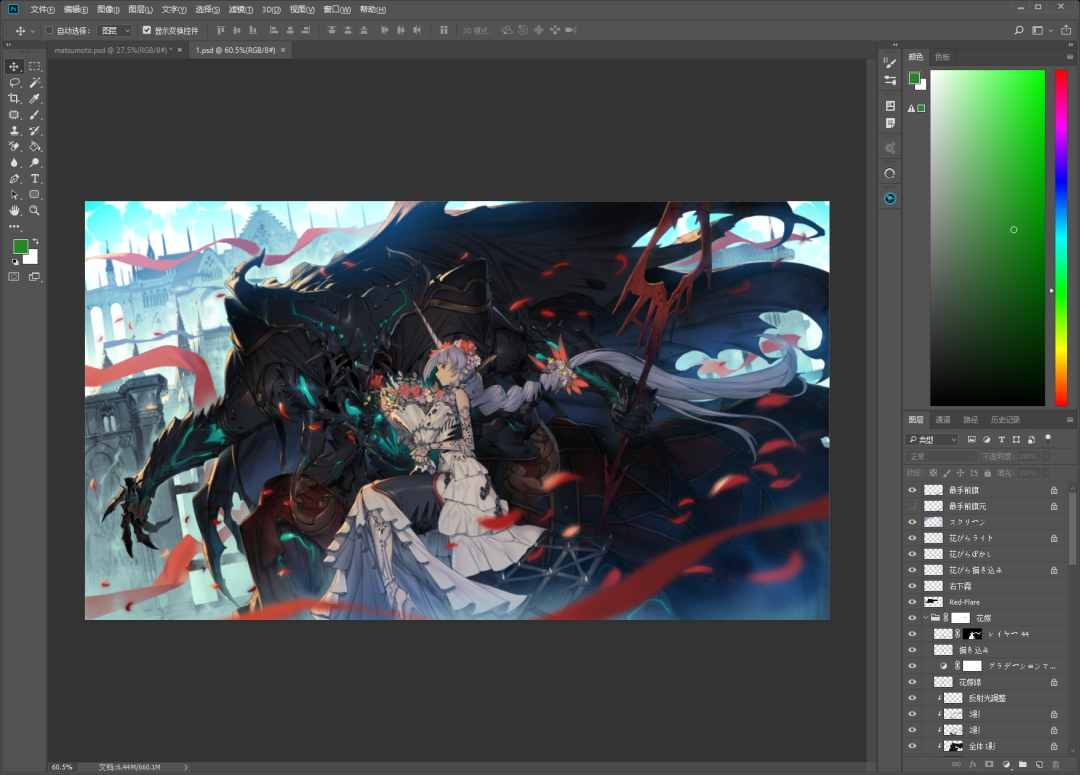This screenshot has height=775, width=1080.
Task: Select the Crop tool
Action: click(x=14, y=99)
